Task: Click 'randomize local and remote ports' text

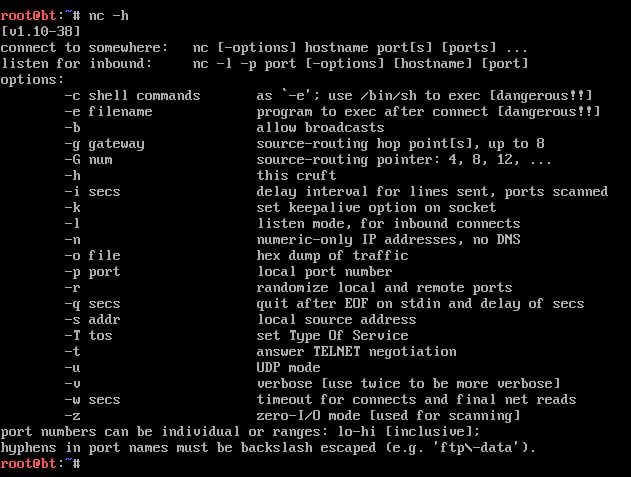Action: [x=384, y=287]
